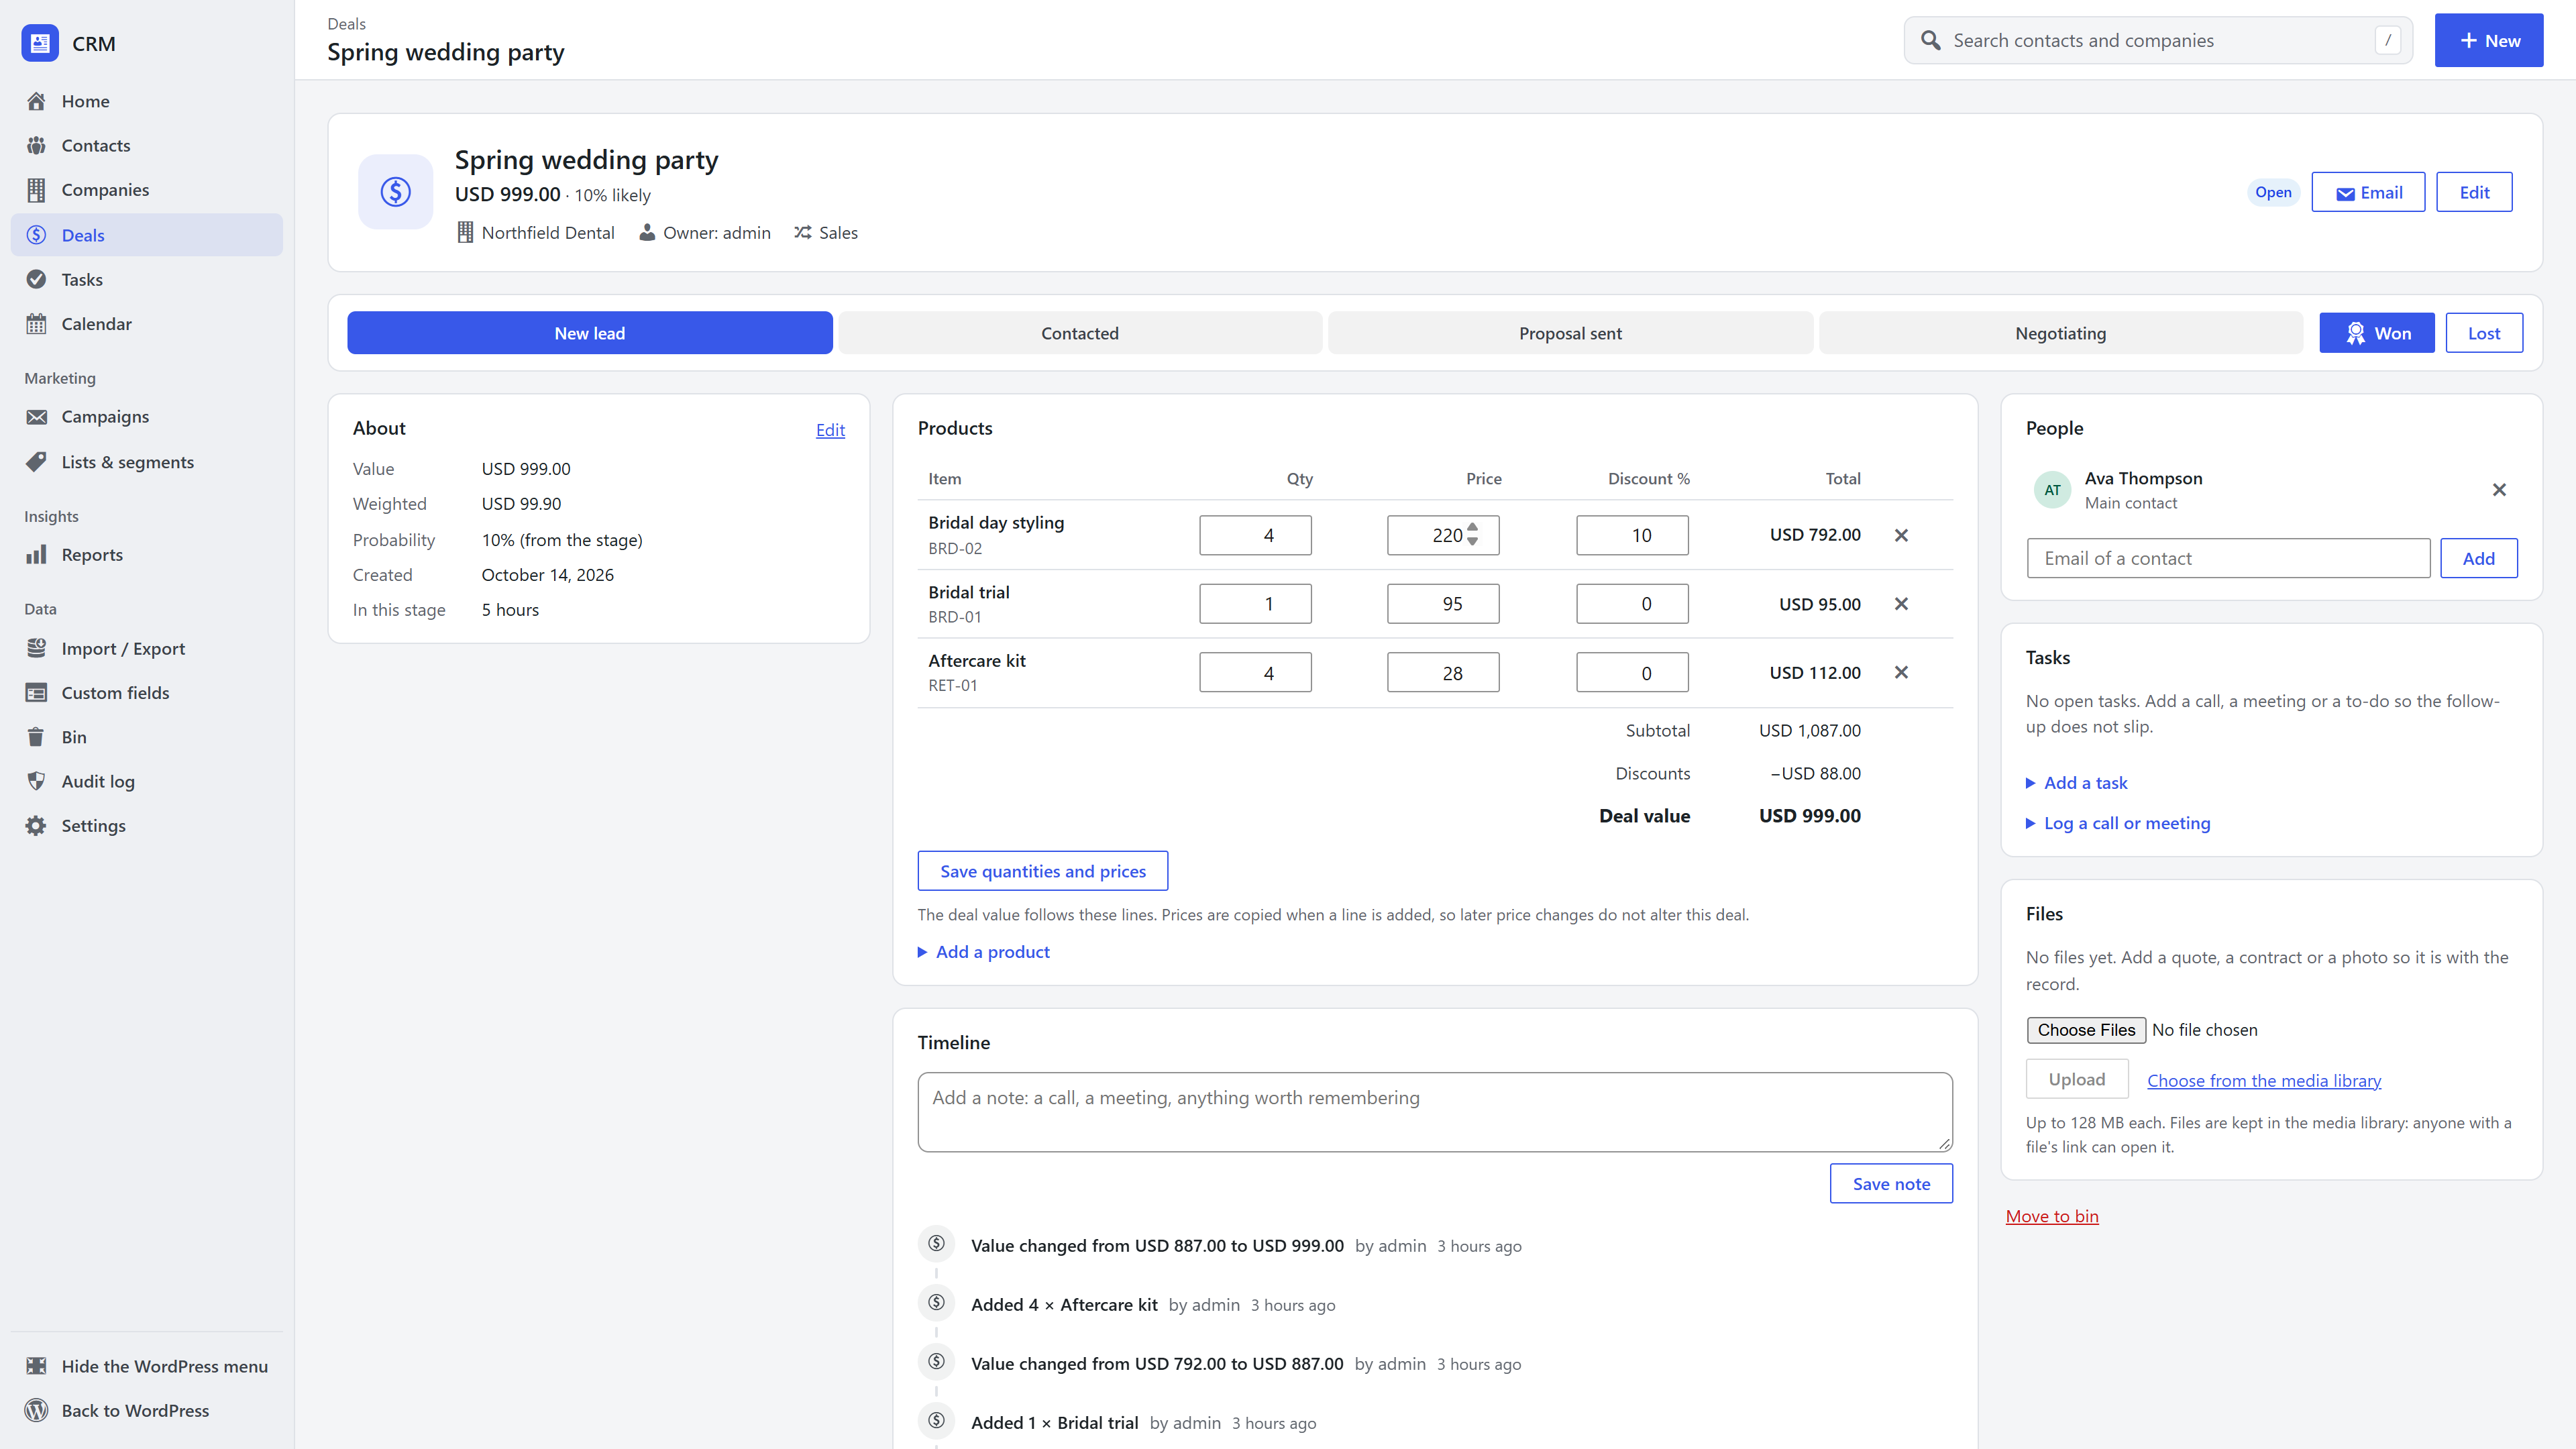
Task: Open the Bin
Action: coord(146,737)
